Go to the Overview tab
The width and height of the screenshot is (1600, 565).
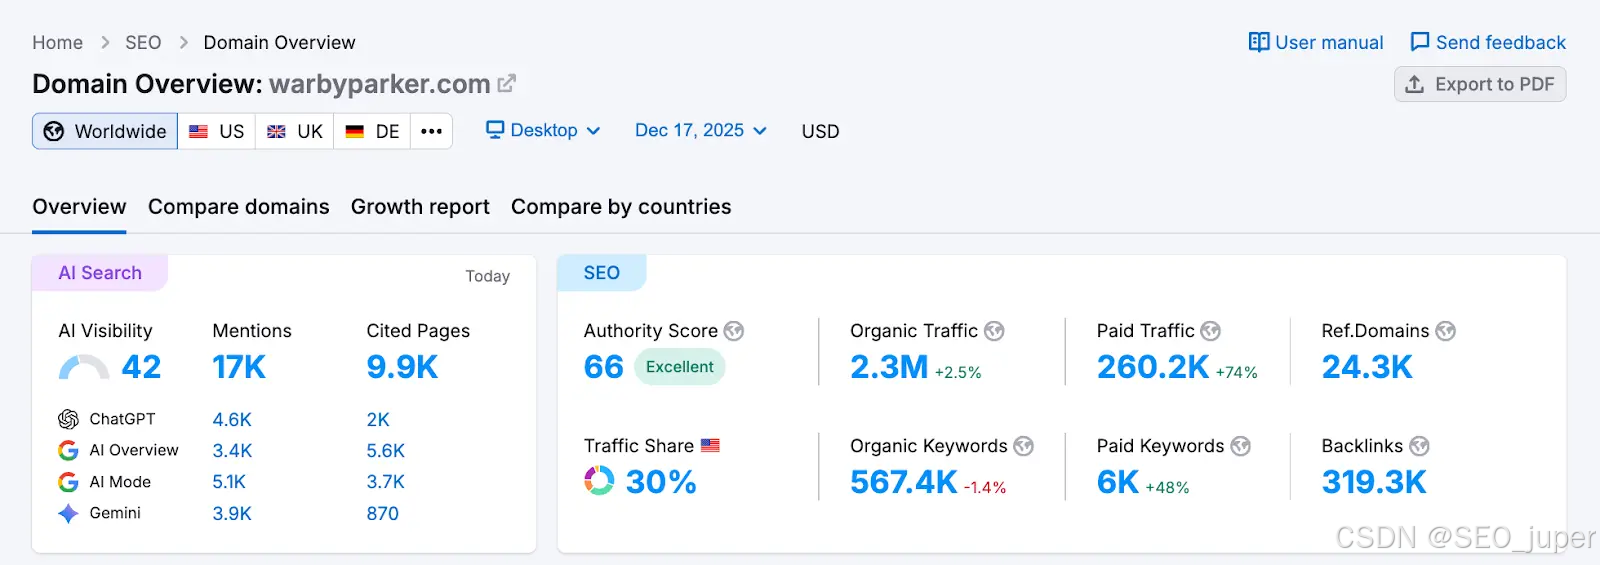79,207
